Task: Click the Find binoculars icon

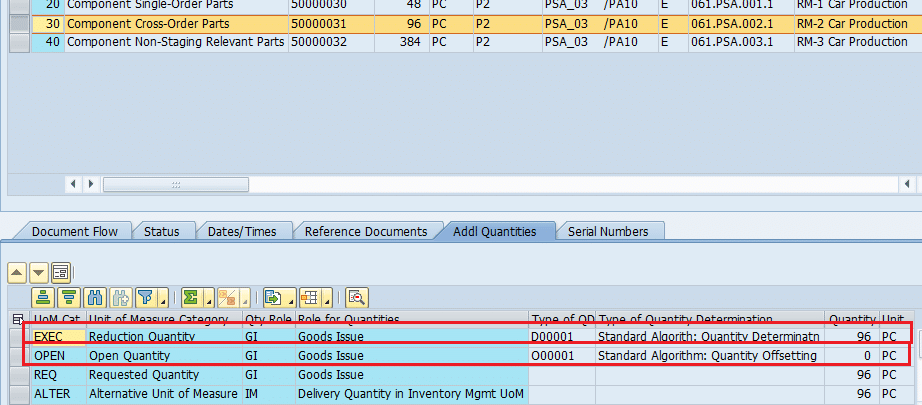Action: [x=96, y=297]
